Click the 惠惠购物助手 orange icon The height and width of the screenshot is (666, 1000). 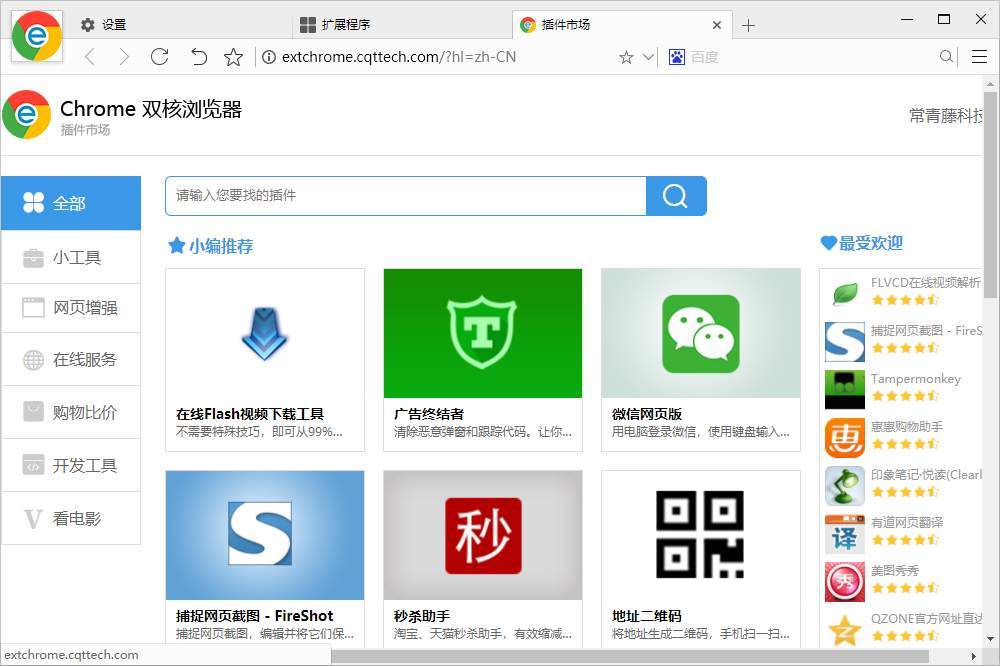pos(844,438)
